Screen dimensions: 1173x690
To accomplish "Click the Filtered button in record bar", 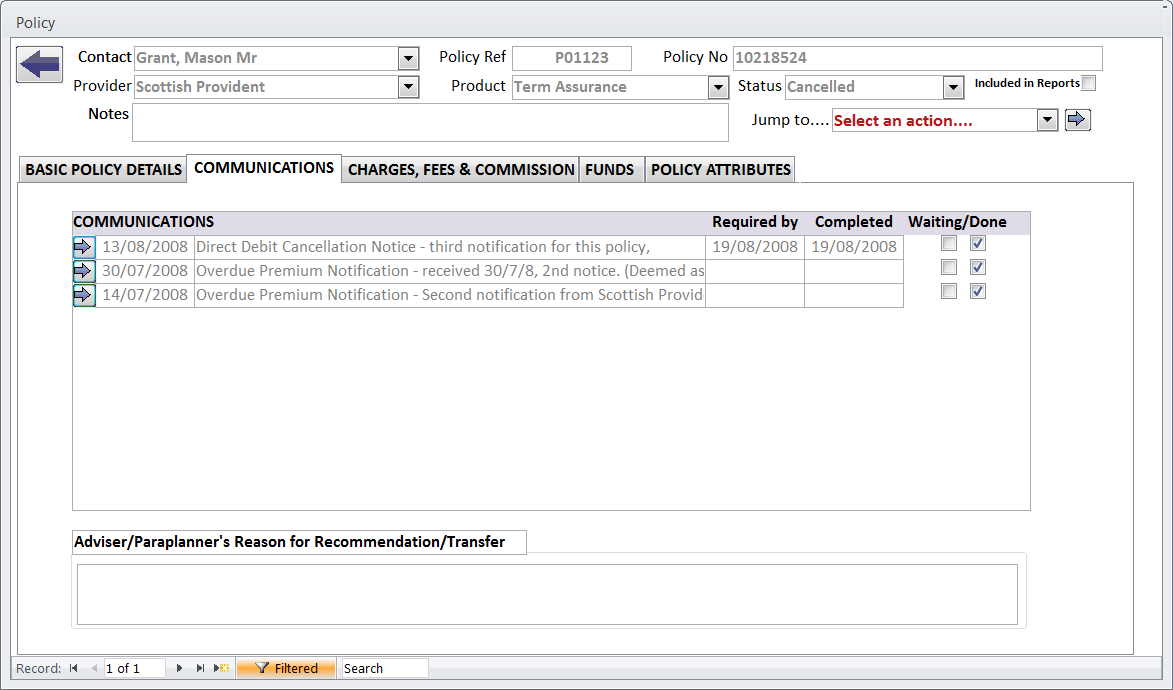I will tap(286, 668).
